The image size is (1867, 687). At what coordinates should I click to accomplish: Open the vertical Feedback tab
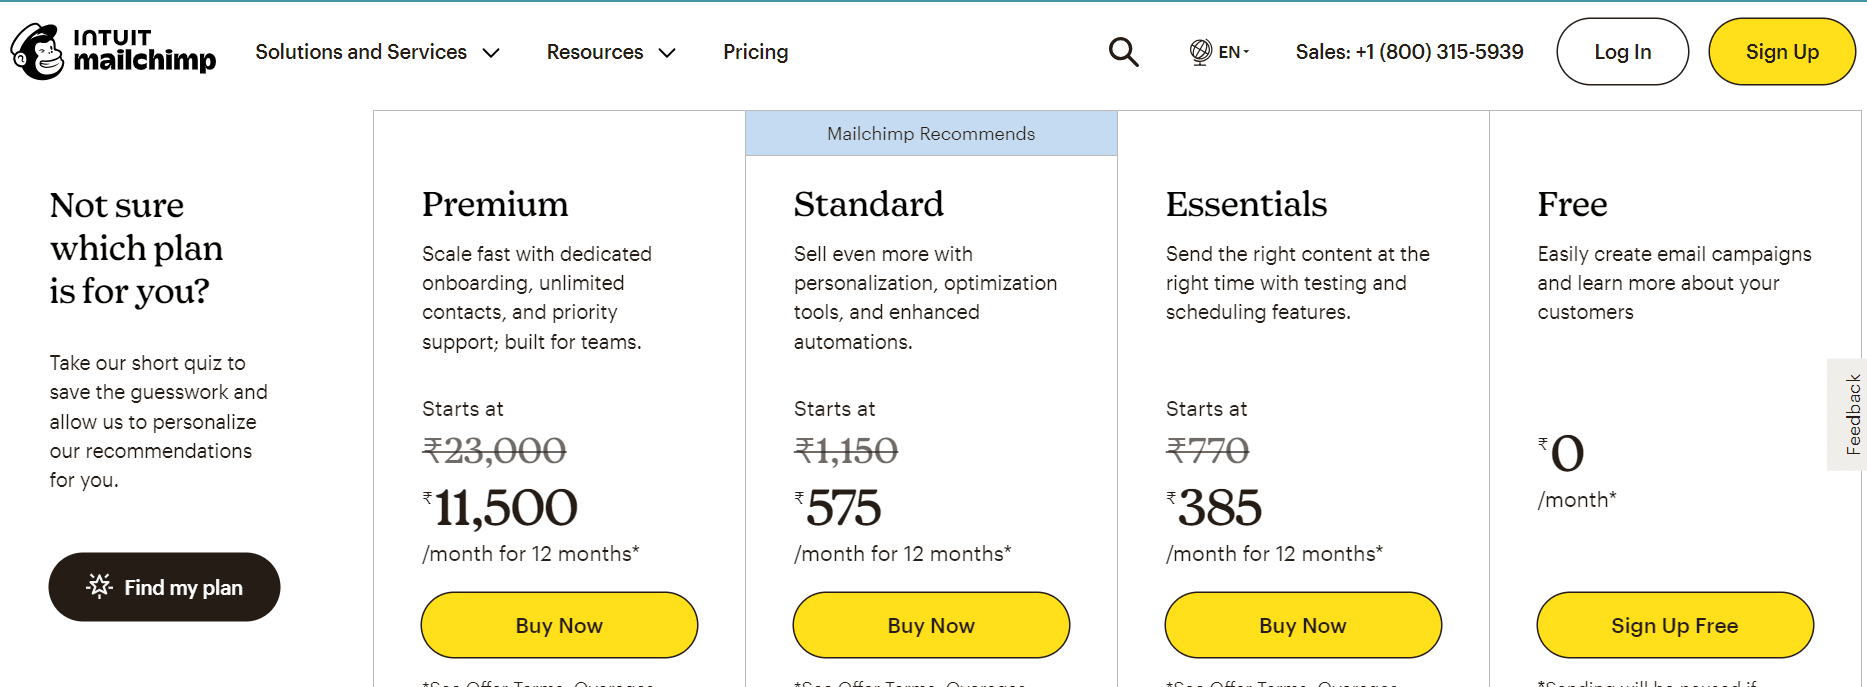point(1848,414)
